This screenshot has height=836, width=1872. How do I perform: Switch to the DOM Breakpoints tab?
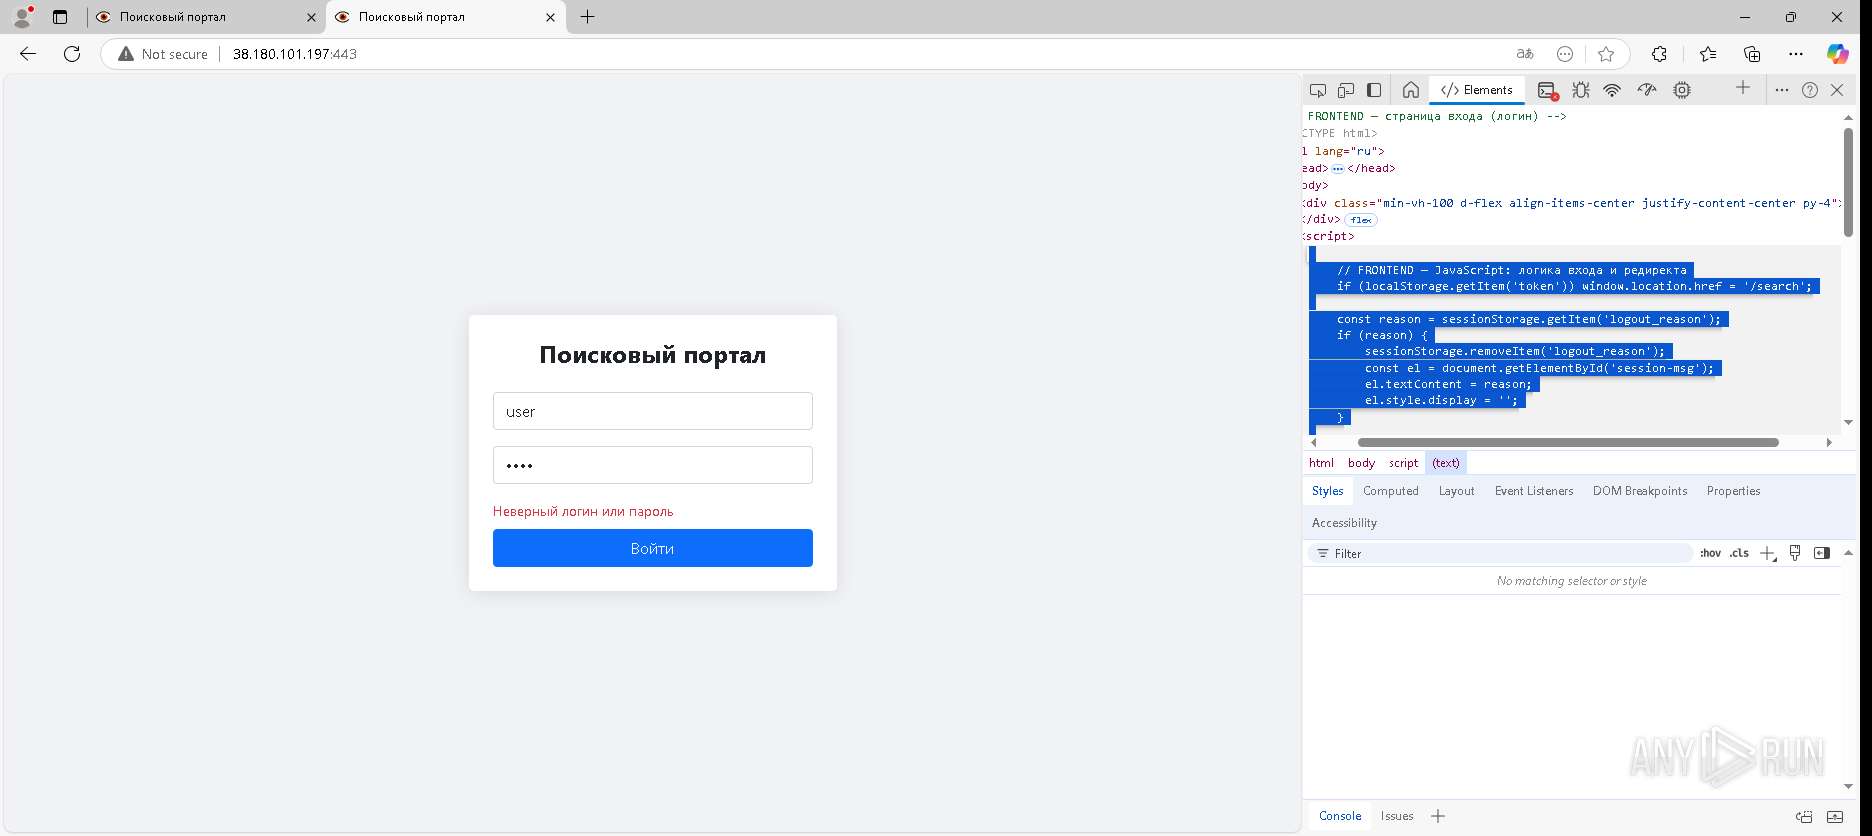tap(1639, 491)
